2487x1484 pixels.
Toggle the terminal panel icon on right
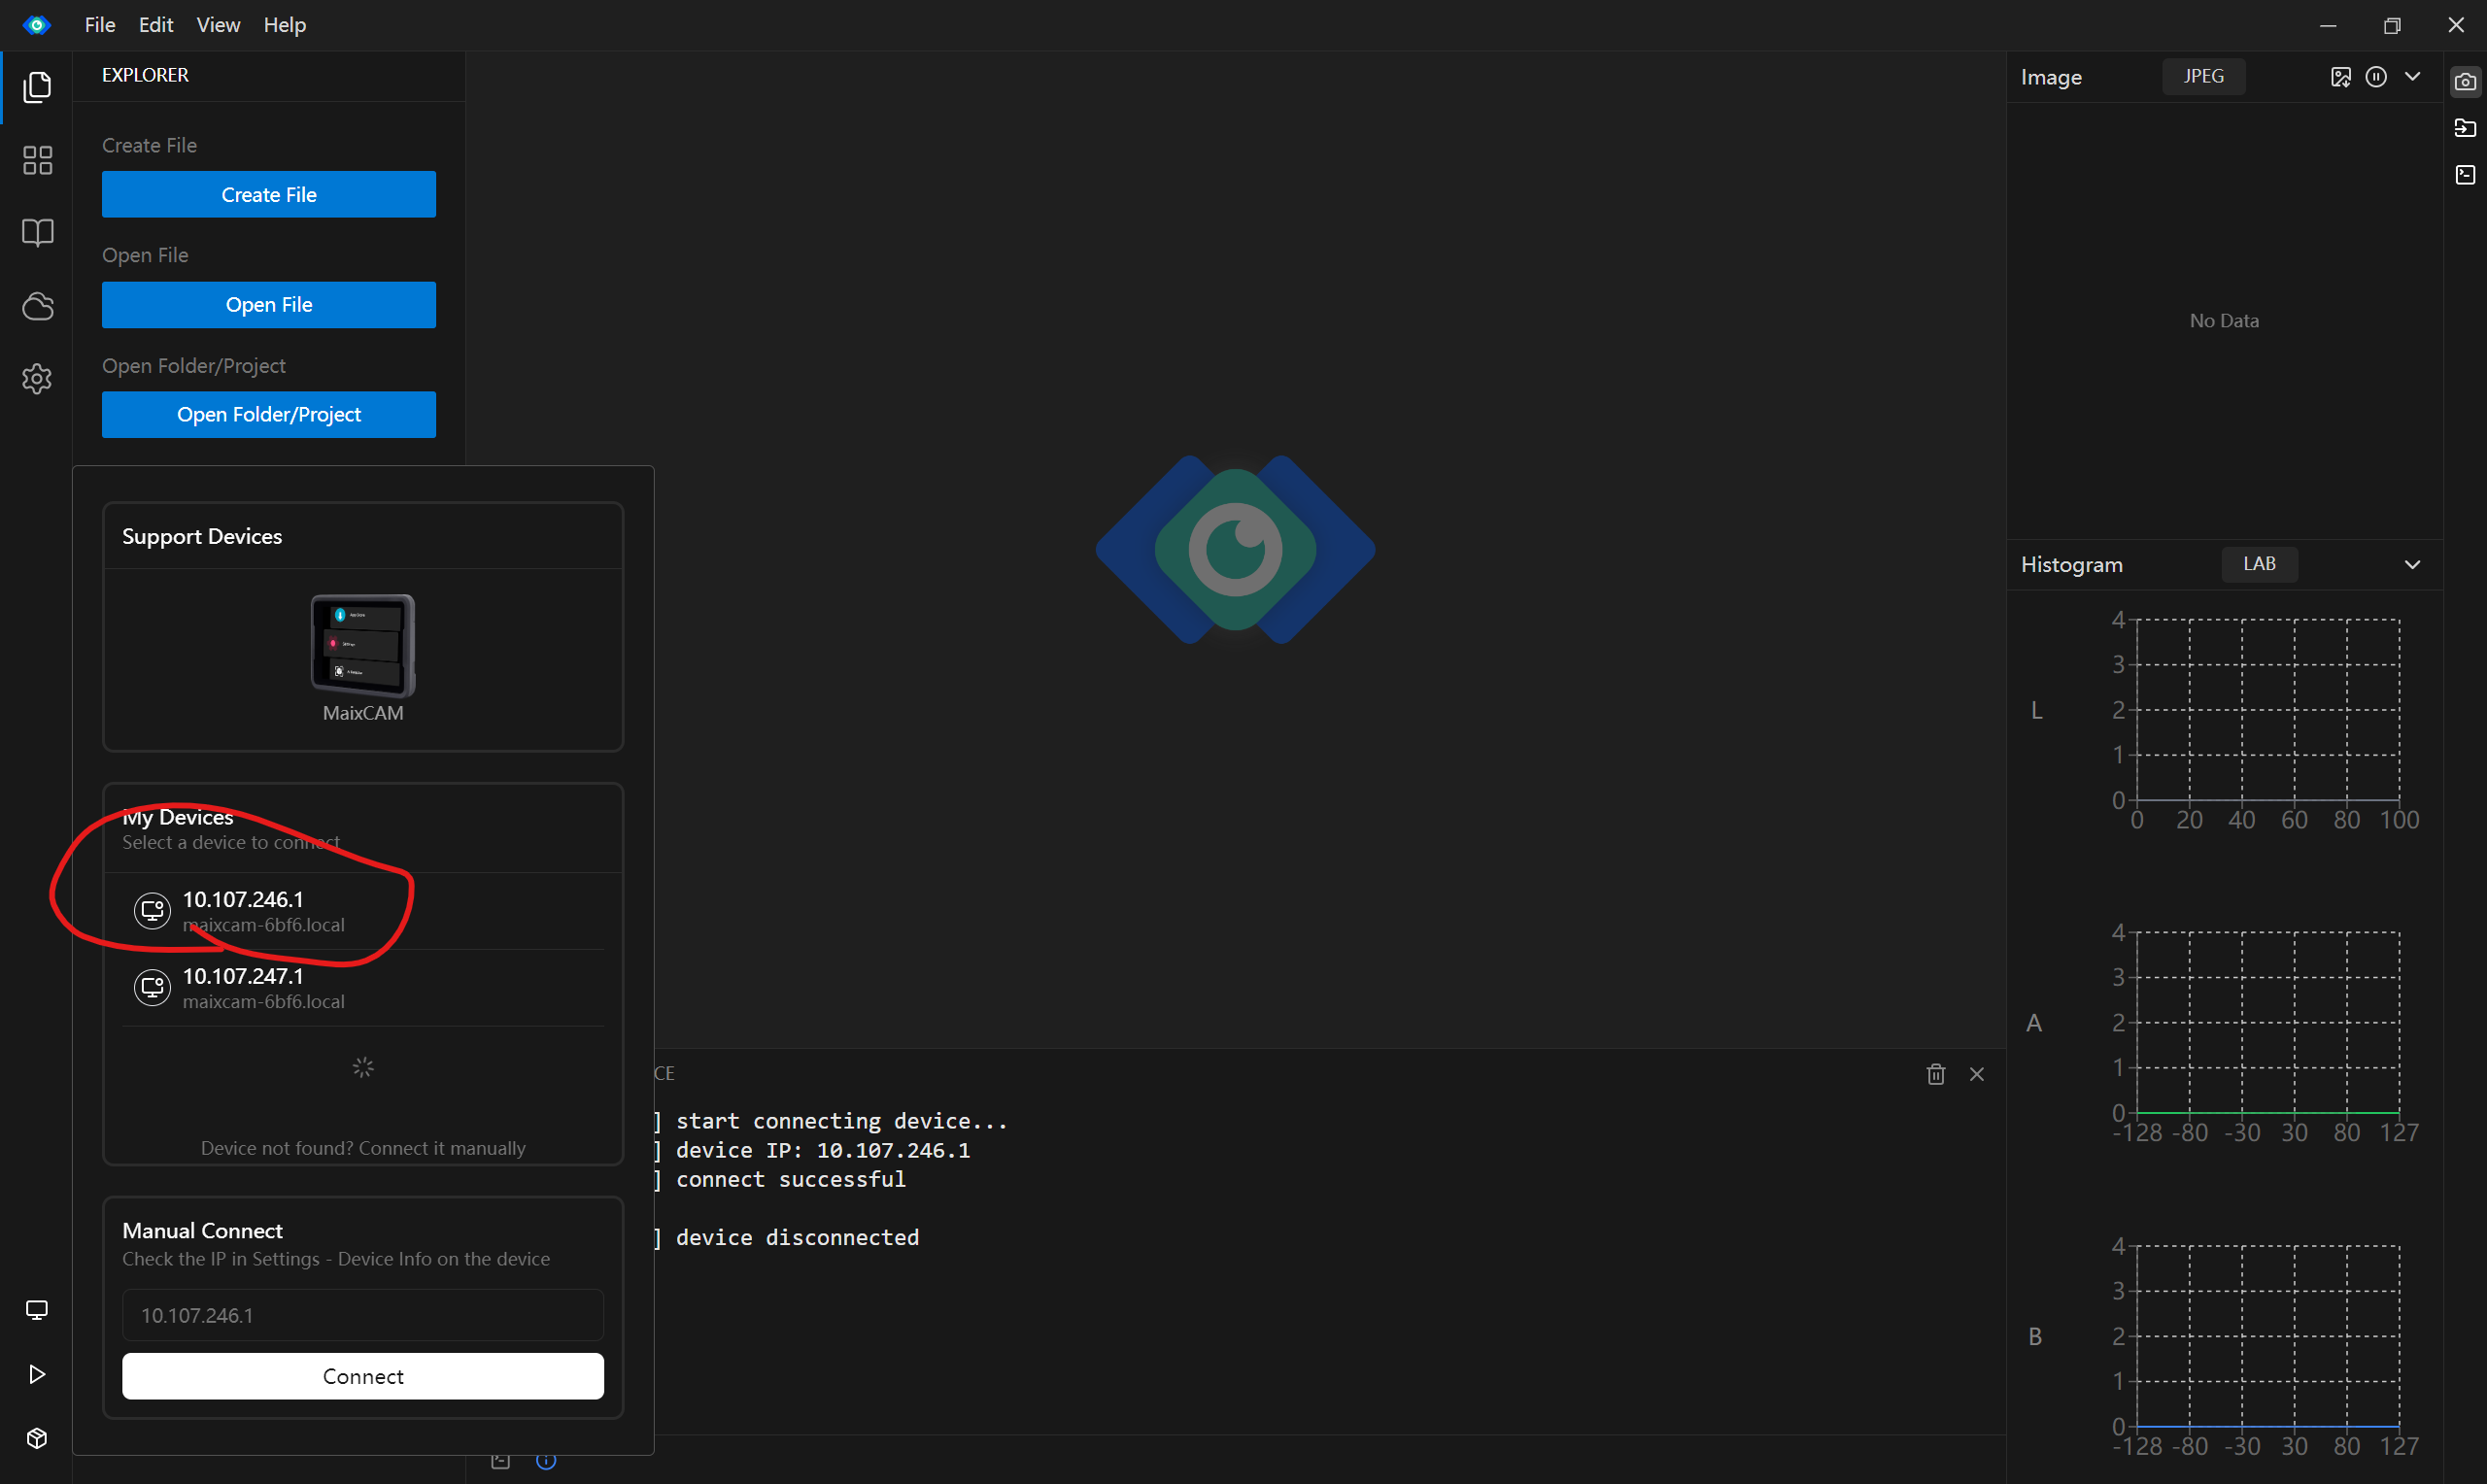[2465, 175]
